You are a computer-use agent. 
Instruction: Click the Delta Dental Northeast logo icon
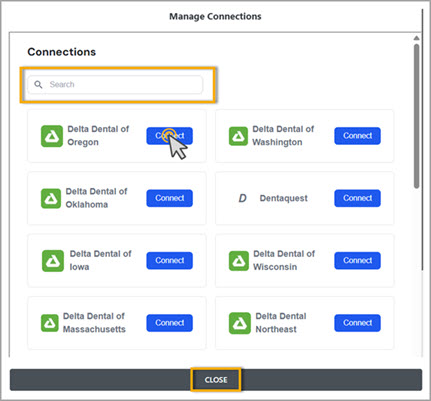click(x=240, y=323)
